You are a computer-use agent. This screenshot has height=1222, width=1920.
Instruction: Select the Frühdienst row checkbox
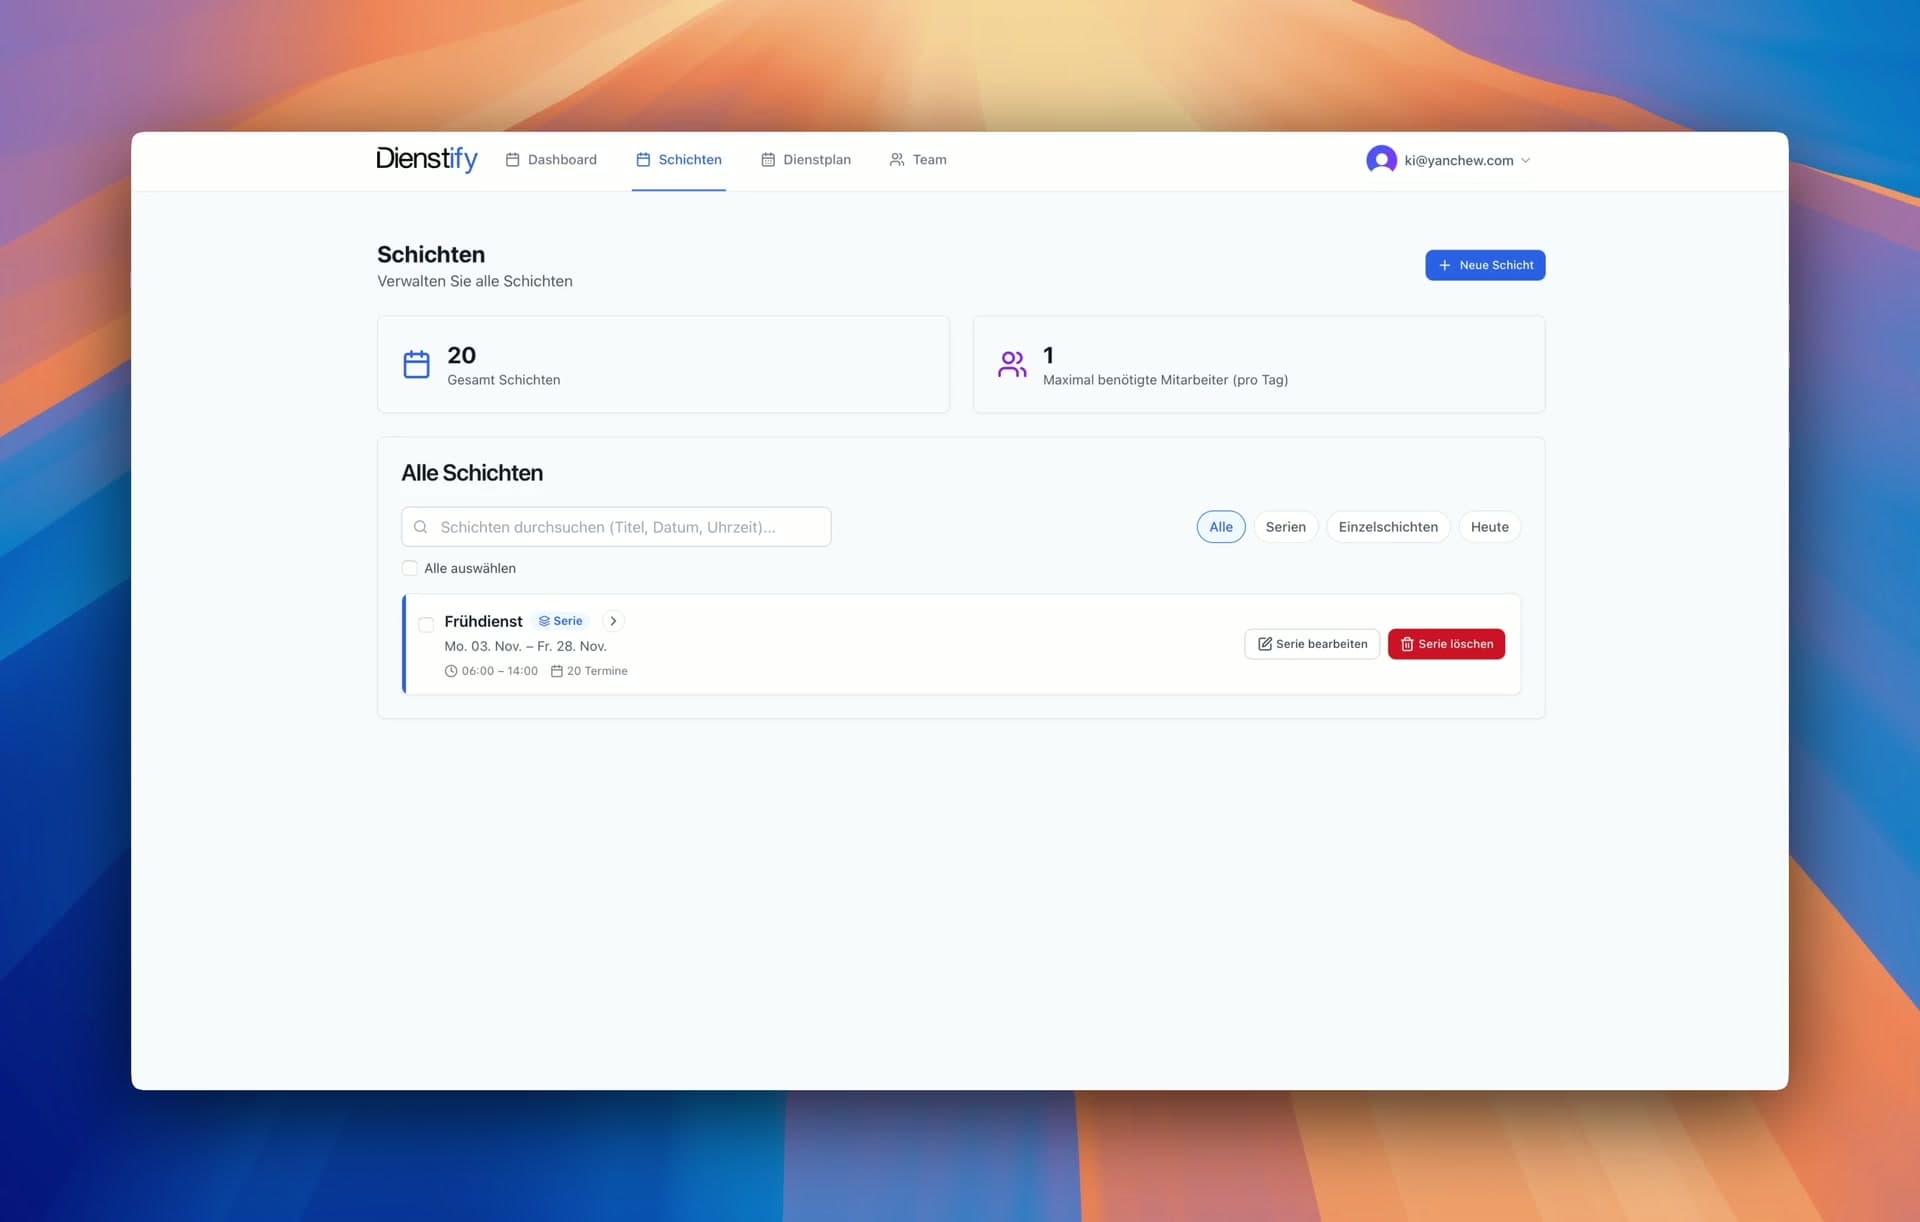(x=426, y=624)
